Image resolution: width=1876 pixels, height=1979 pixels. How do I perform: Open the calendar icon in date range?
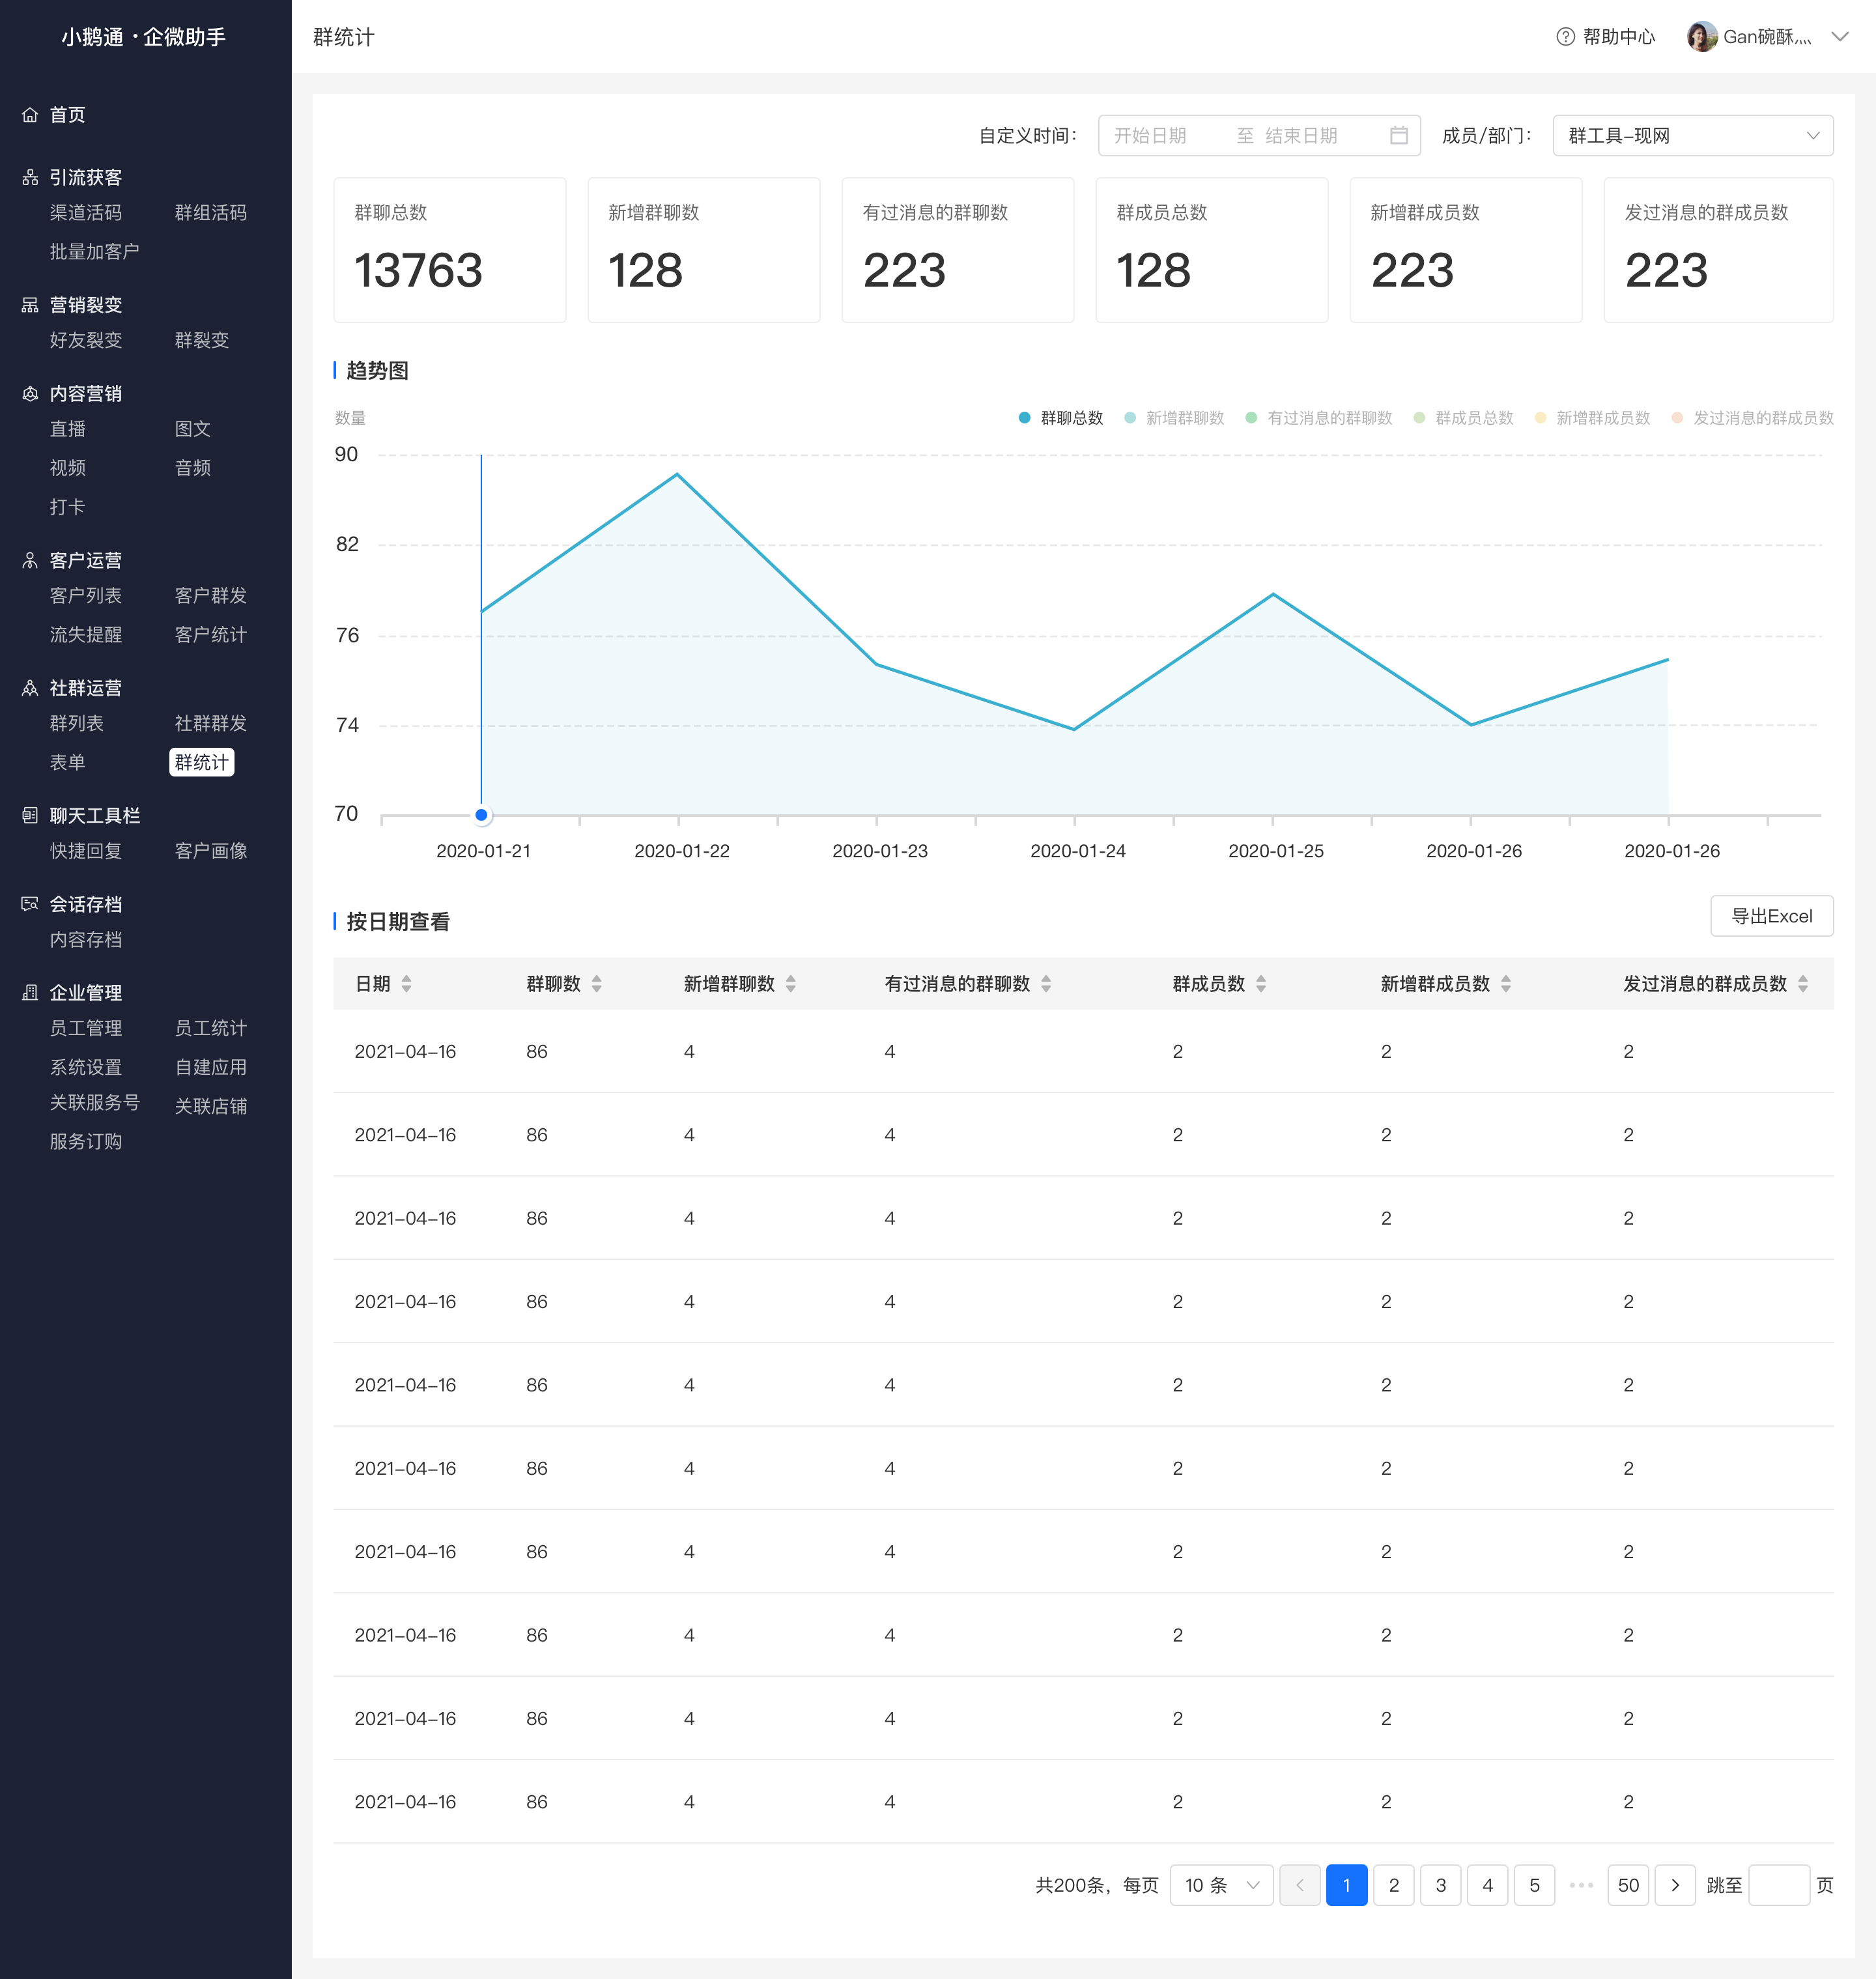pos(1399,135)
